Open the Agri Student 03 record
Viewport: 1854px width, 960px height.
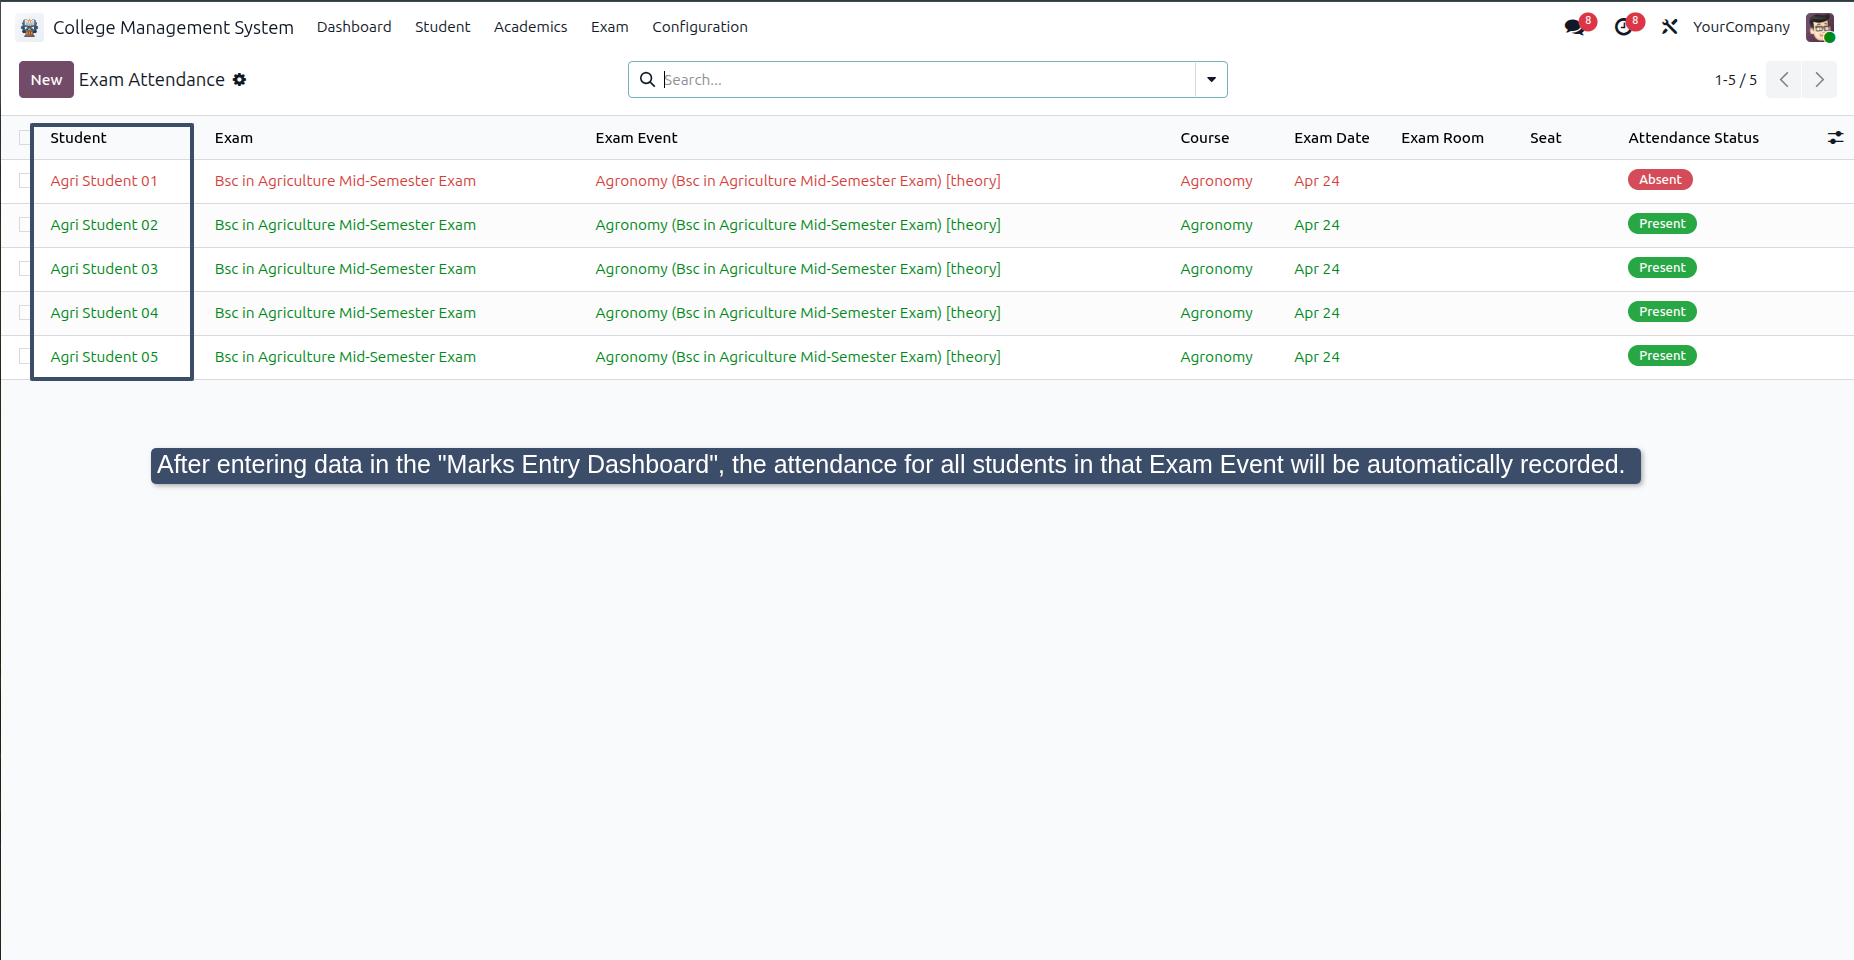(x=104, y=269)
